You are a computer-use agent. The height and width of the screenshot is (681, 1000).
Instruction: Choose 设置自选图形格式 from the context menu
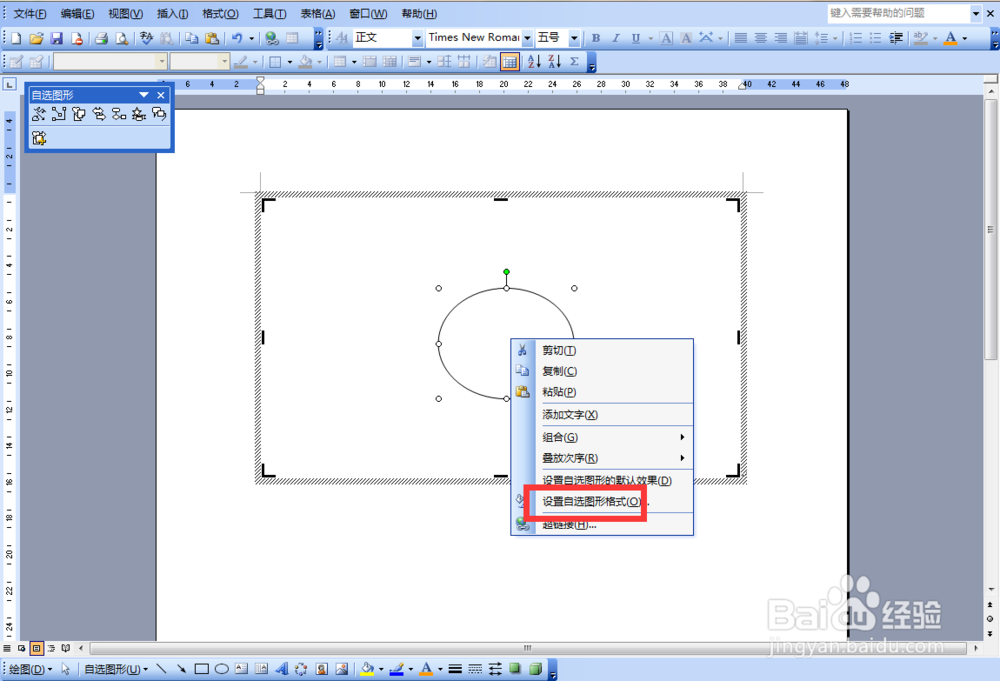(588, 503)
